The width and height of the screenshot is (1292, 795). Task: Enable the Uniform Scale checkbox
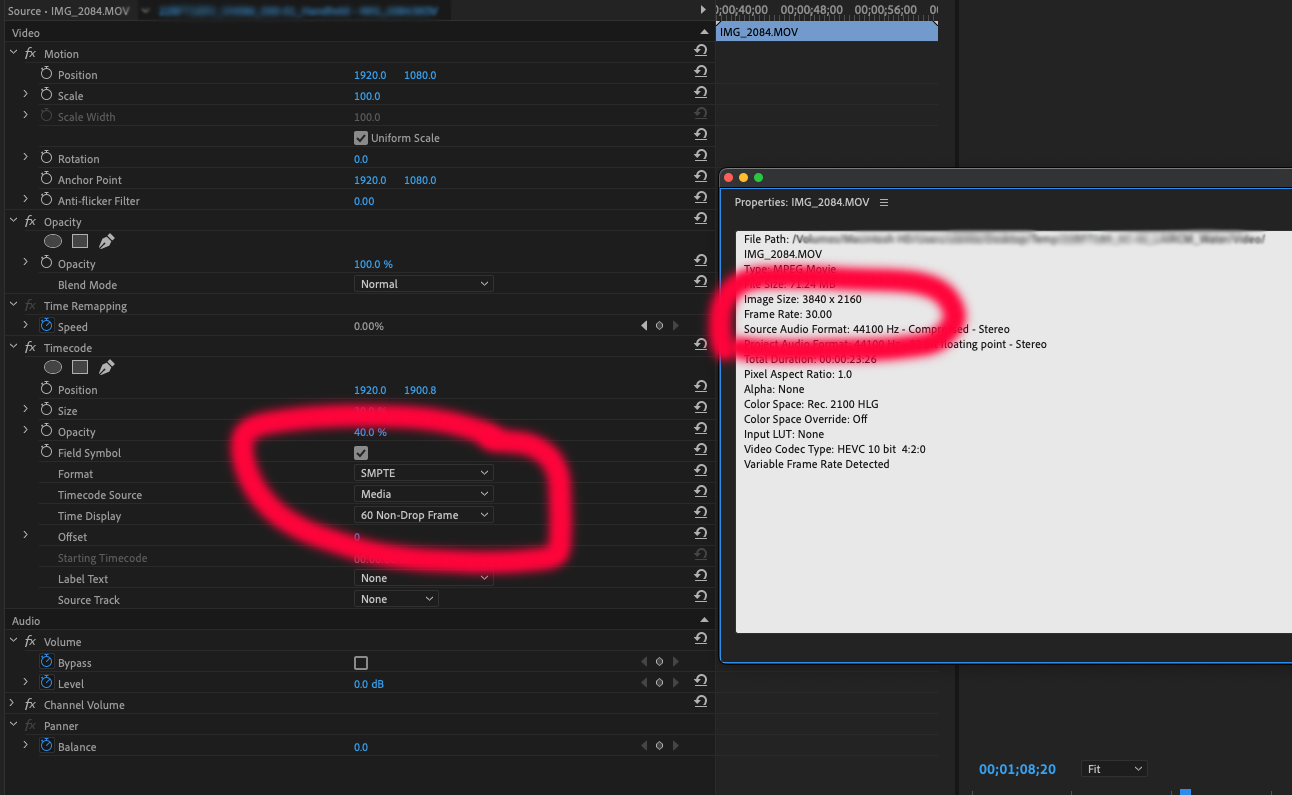pyautogui.click(x=361, y=138)
